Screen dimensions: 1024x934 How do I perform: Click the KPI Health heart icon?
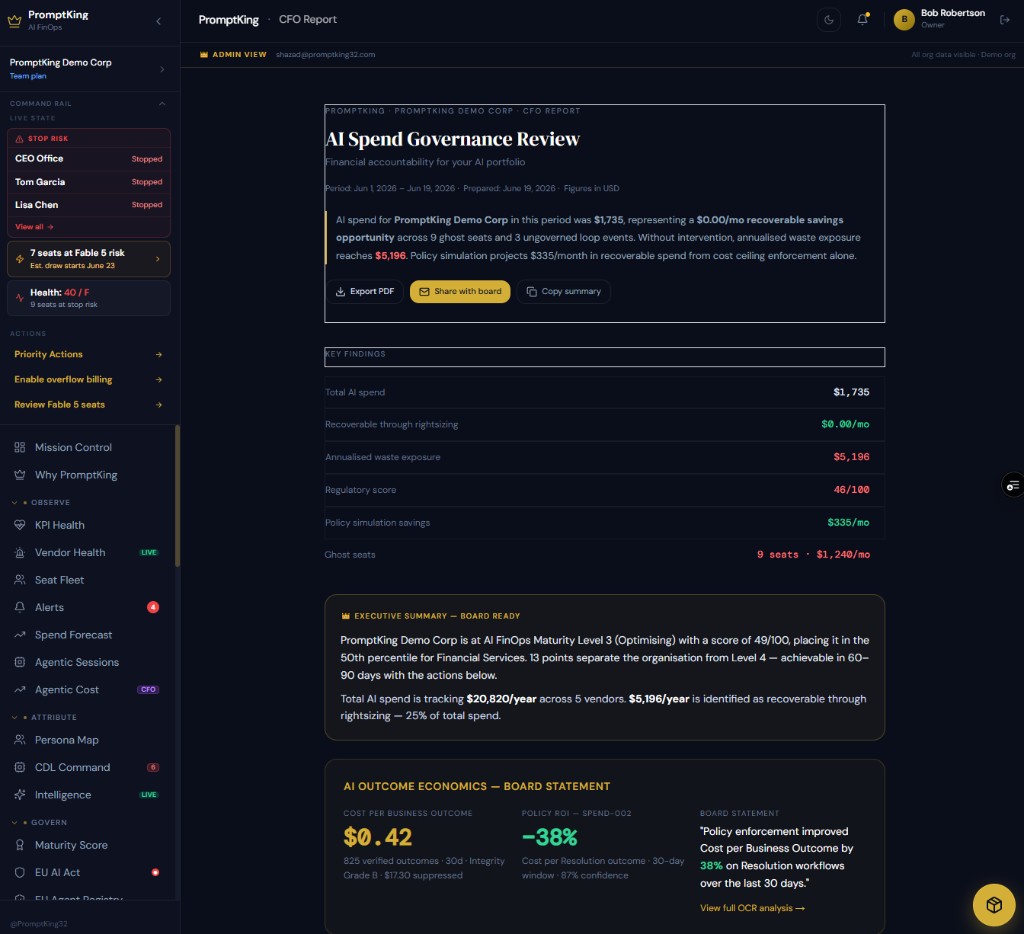pyautogui.click(x=20, y=525)
